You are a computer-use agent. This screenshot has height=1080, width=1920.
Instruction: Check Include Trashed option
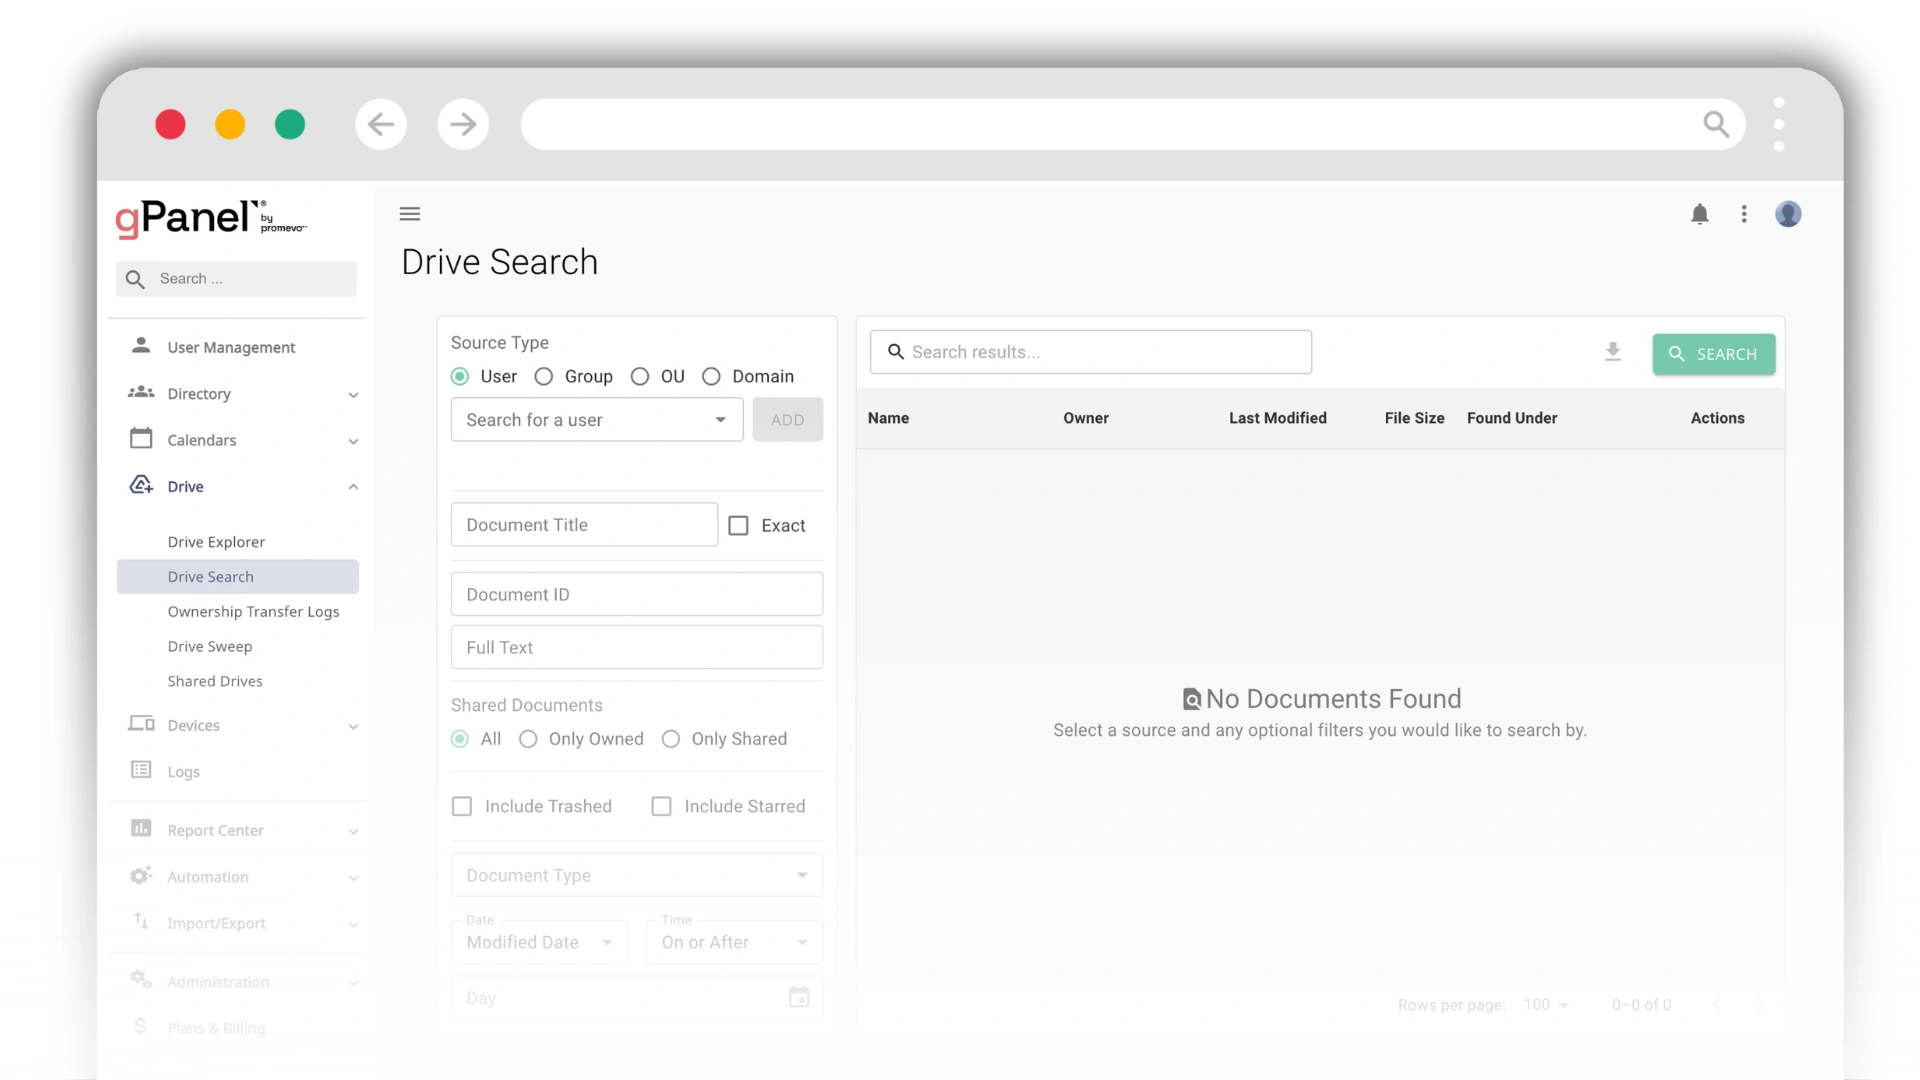(461, 805)
